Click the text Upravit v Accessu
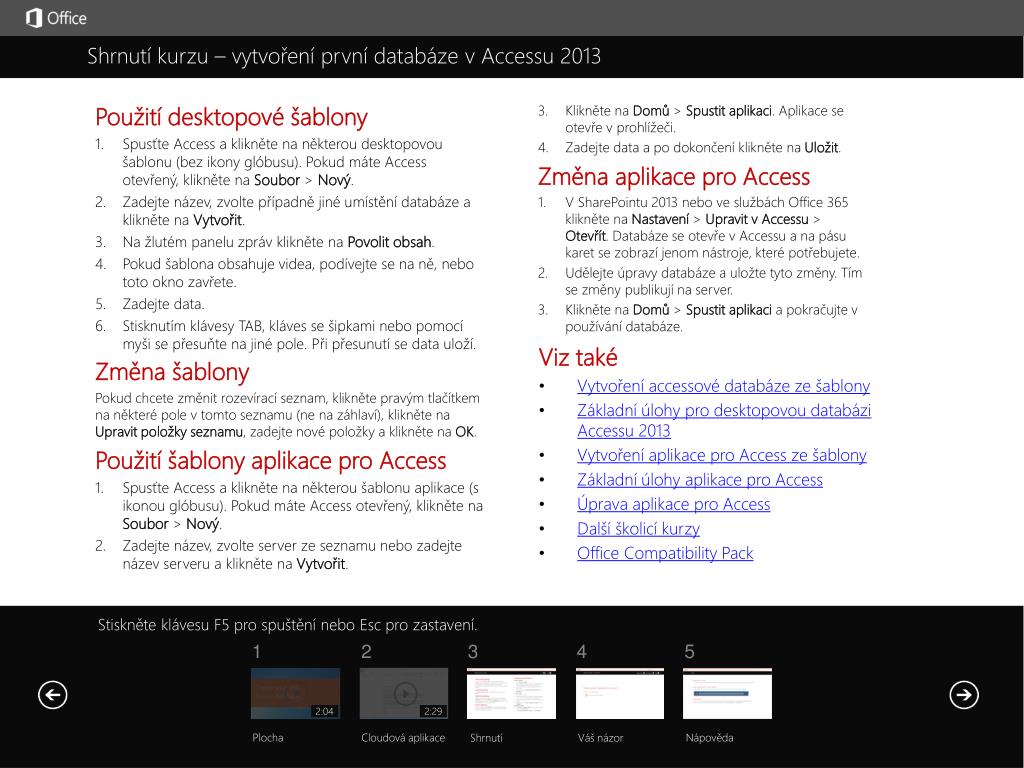Viewport: 1024px width, 768px height. pyautogui.click(x=757, y=219)
